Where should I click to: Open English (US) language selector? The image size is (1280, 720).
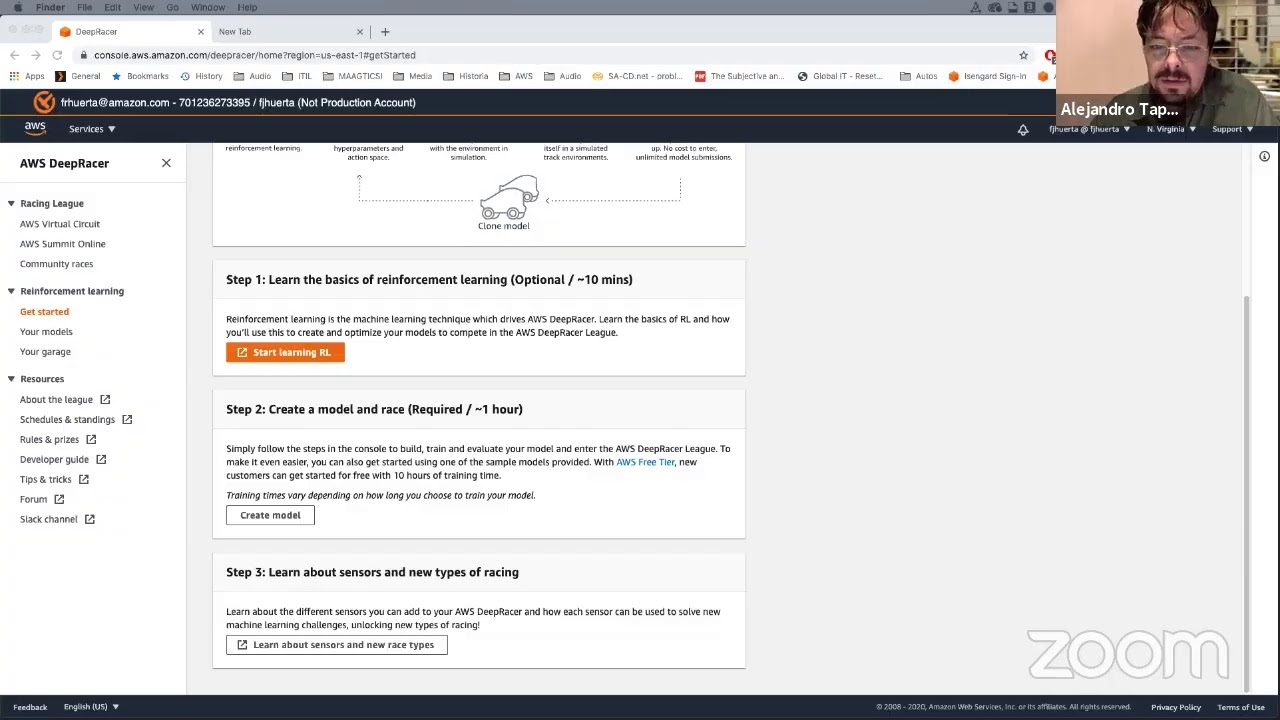[91, 707]
